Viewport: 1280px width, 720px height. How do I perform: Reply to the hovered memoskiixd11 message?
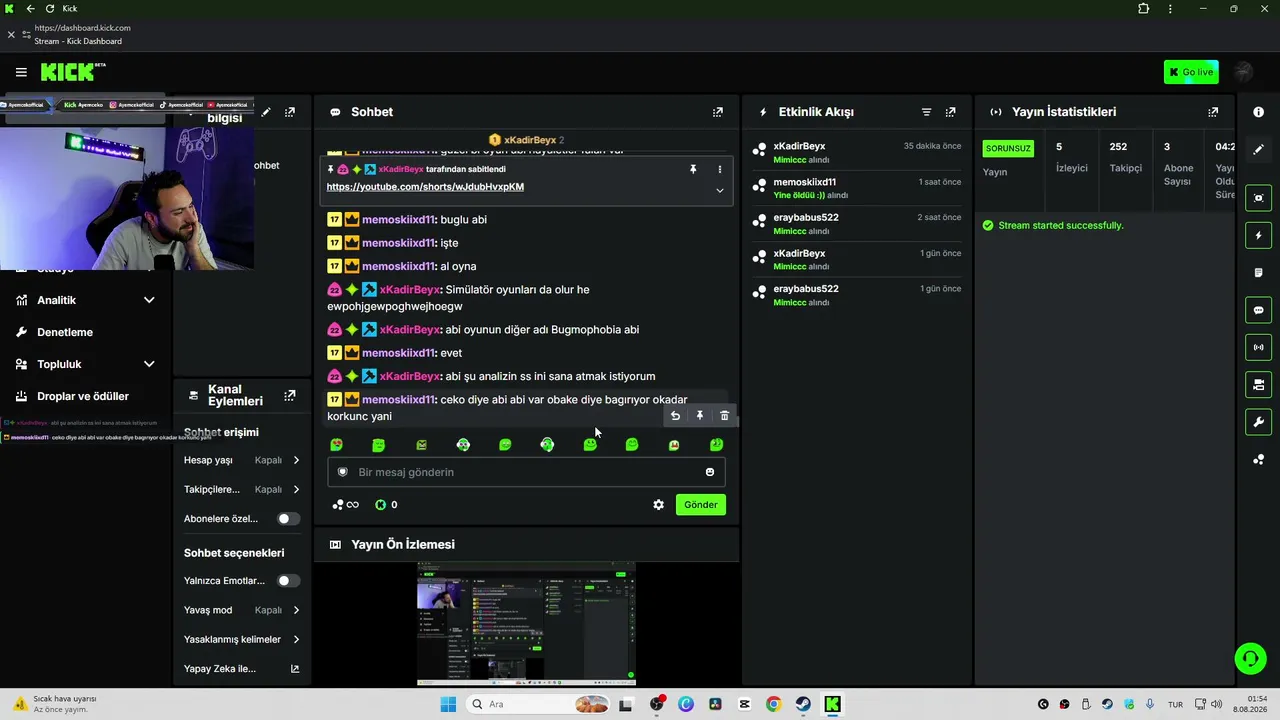(x=675, y=416)
